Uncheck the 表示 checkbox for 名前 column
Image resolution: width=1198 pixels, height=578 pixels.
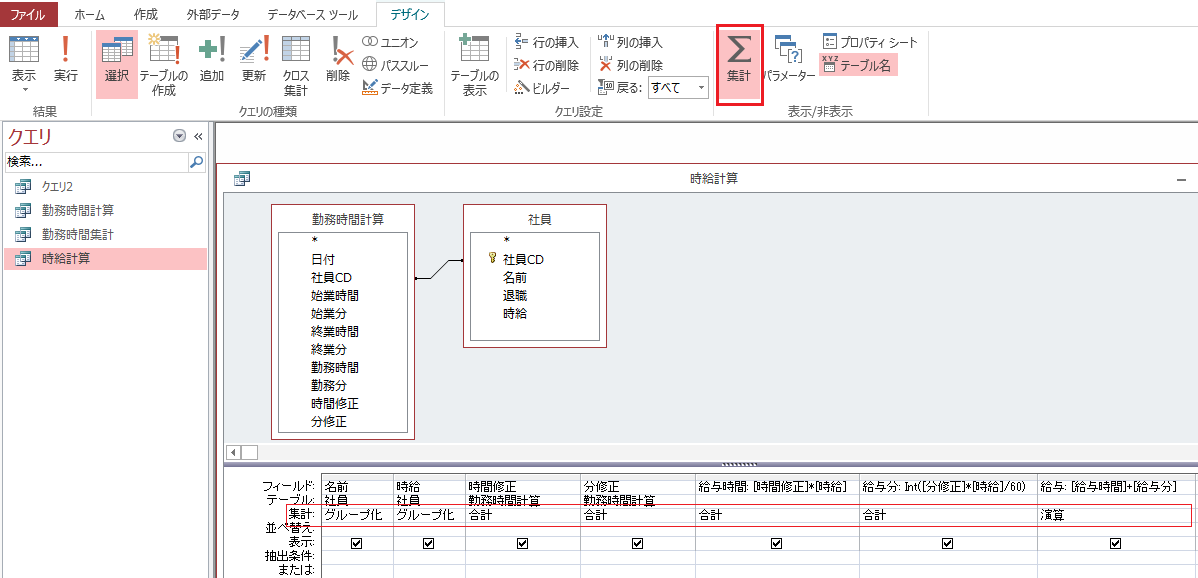click(x=357, y=543)
